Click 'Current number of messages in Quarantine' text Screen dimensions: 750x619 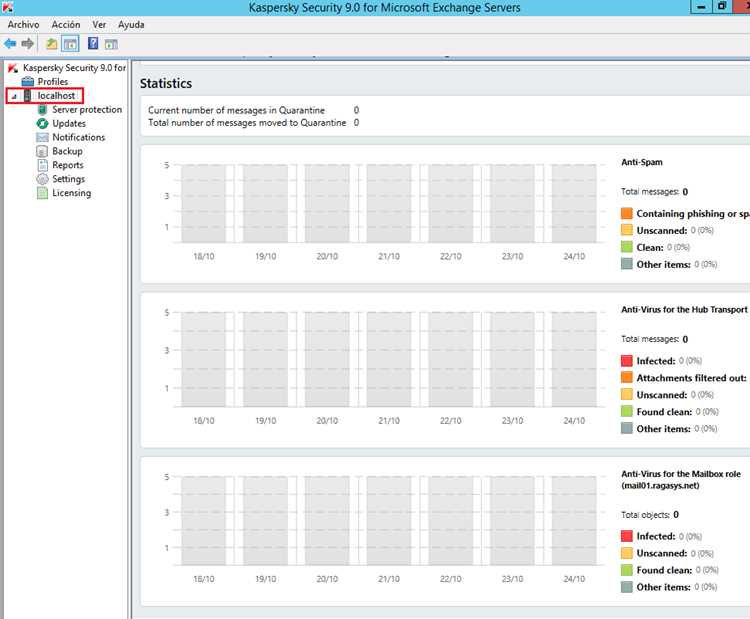(236, 110)
